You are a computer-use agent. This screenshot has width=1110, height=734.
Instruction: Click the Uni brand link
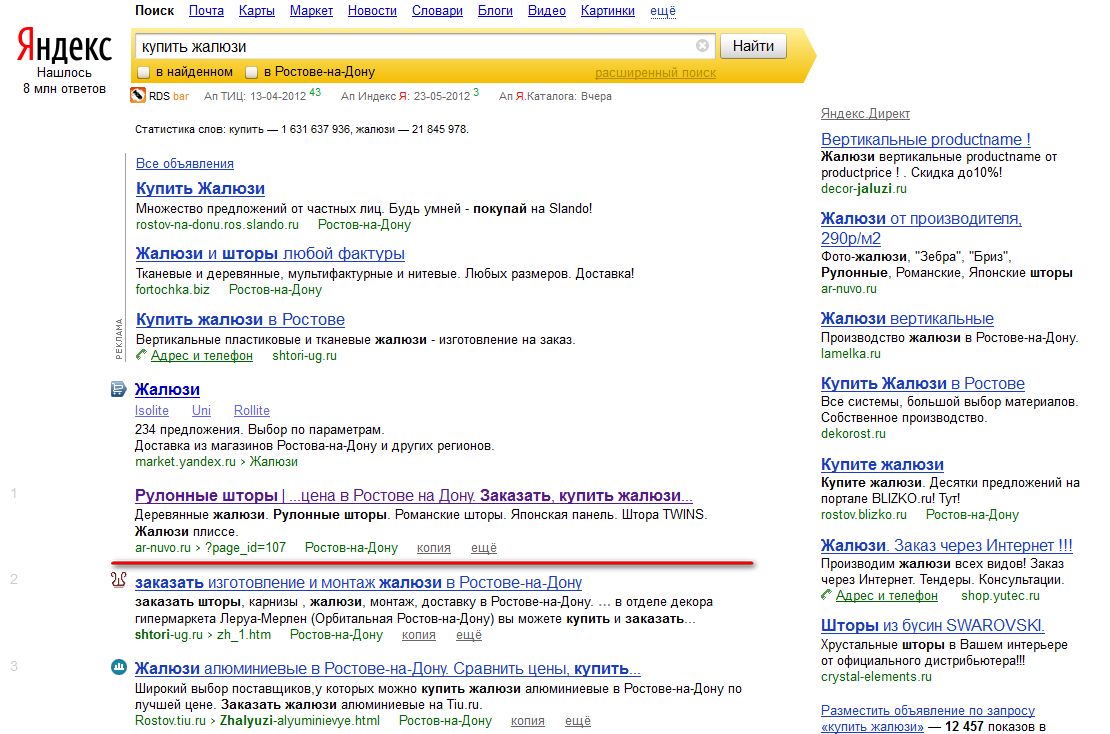click(x=201, y=411)
